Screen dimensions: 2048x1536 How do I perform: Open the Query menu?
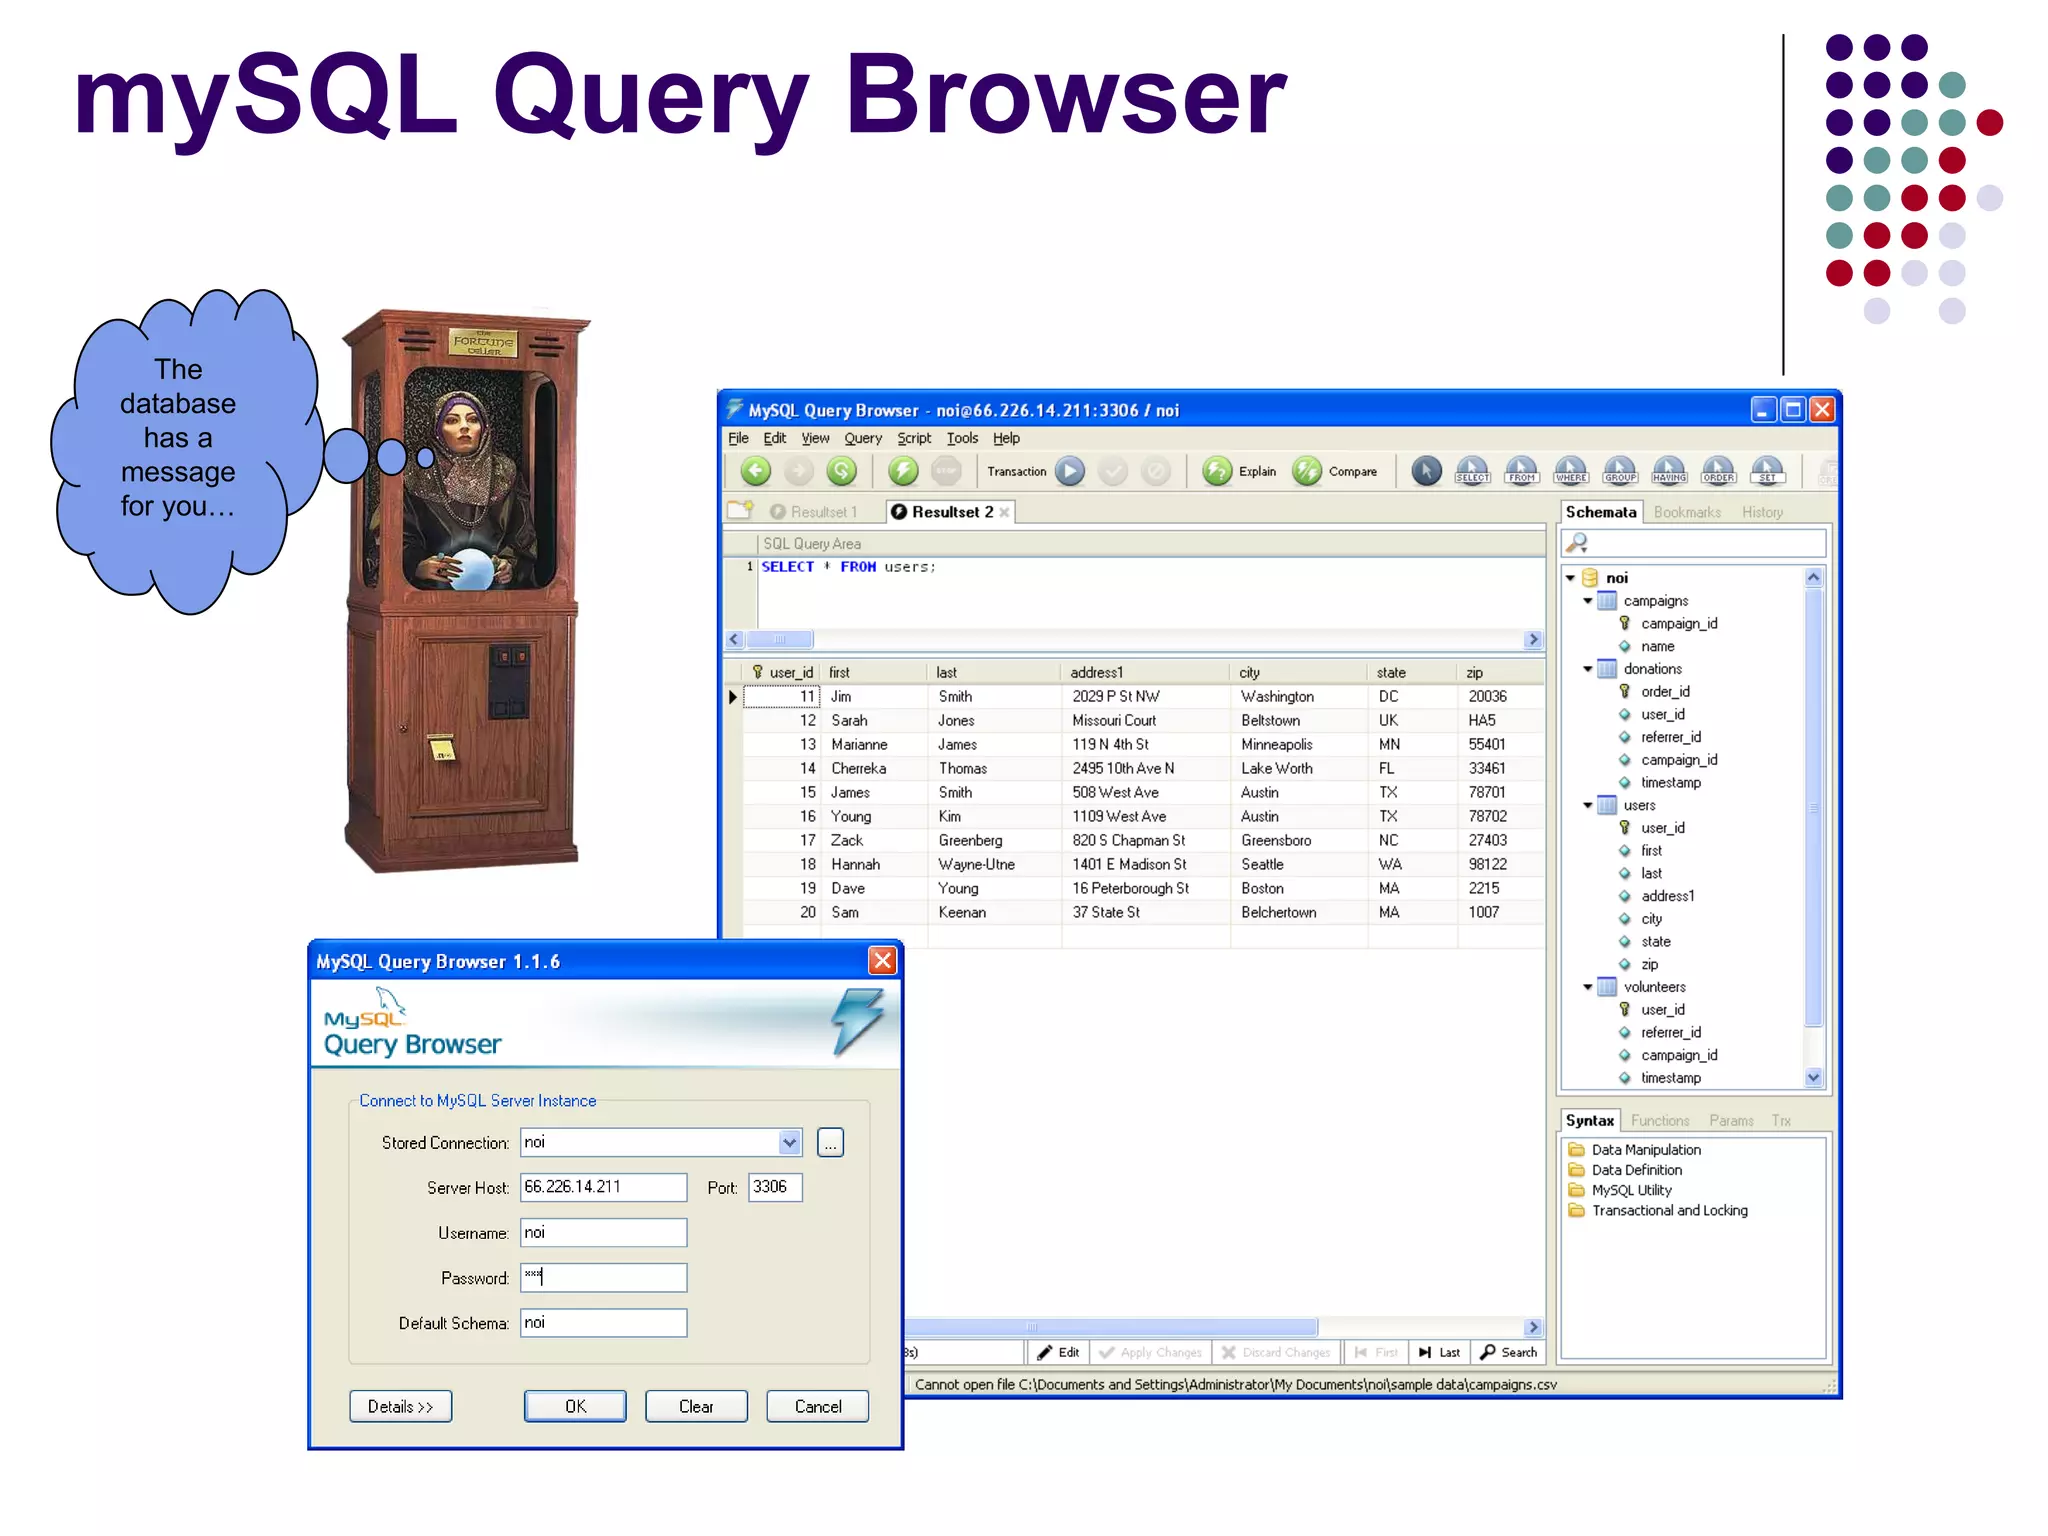coord(862,438)
